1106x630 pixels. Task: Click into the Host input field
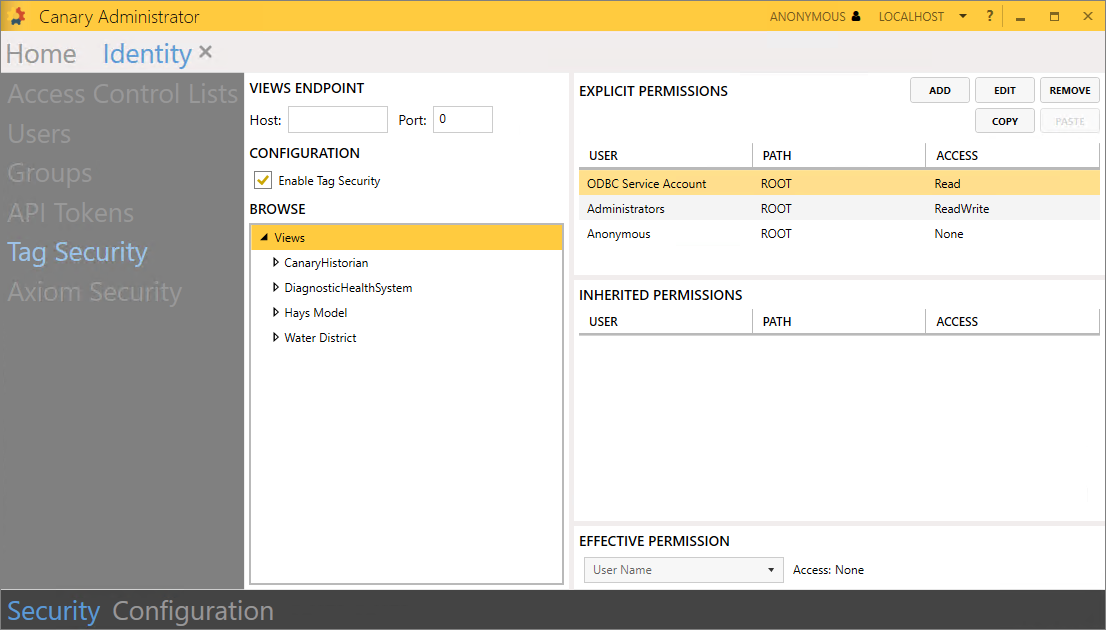337,120
